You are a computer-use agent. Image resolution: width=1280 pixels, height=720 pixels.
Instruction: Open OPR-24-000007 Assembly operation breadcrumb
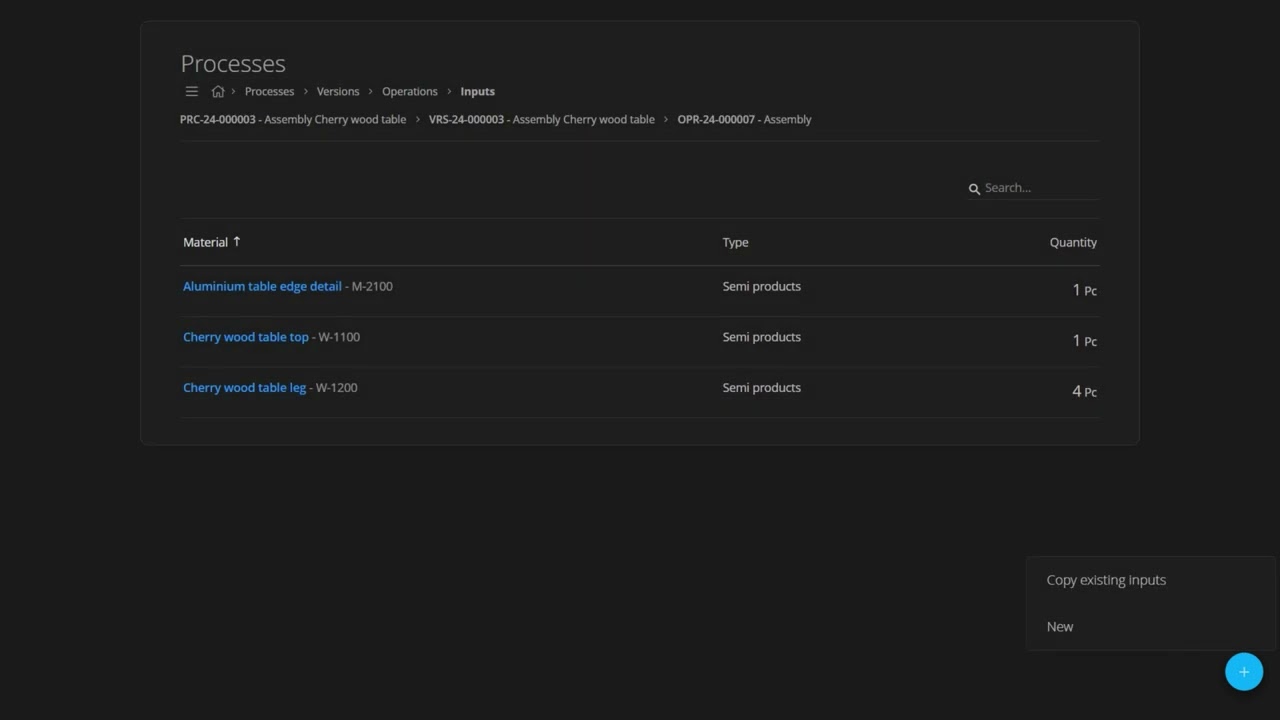(744, 119)
